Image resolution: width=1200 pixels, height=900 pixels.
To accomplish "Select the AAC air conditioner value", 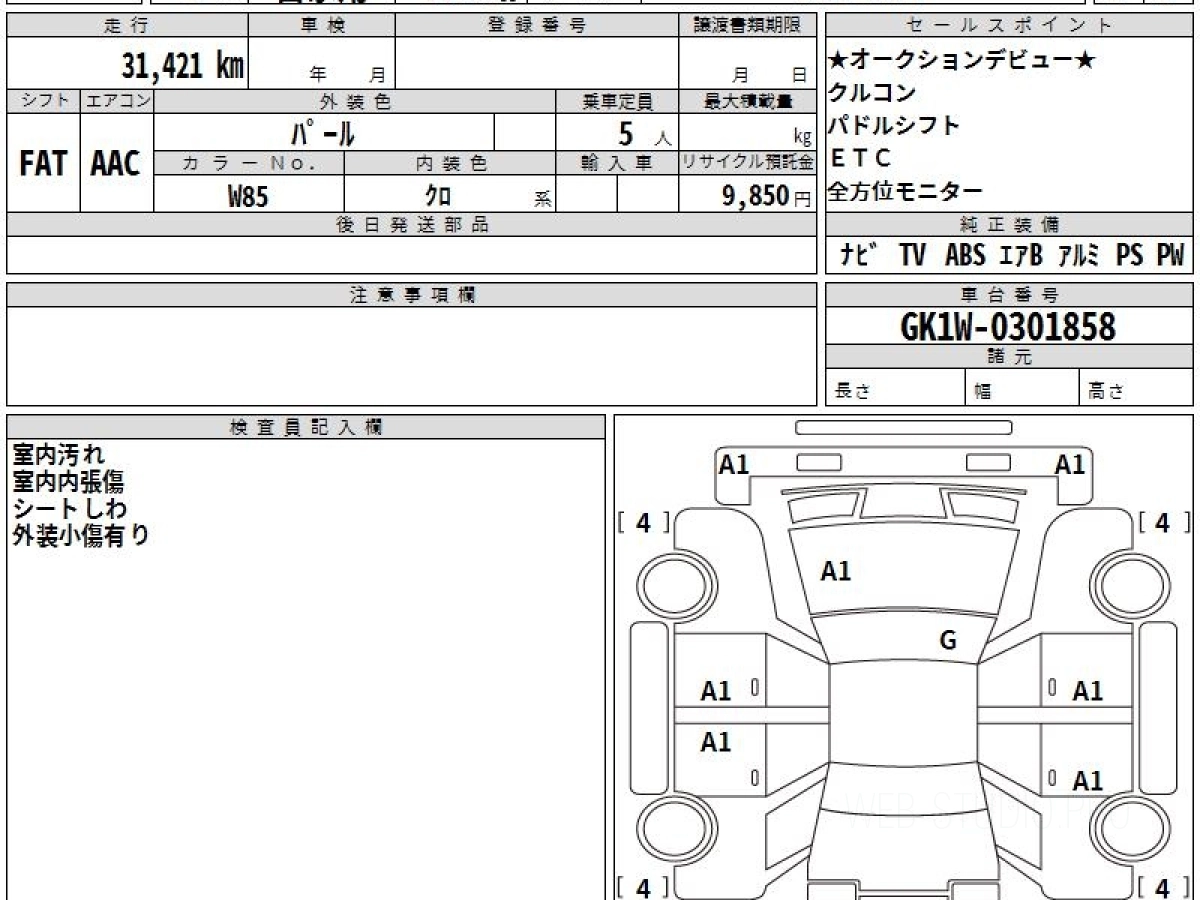I will (x=116, y=164).
